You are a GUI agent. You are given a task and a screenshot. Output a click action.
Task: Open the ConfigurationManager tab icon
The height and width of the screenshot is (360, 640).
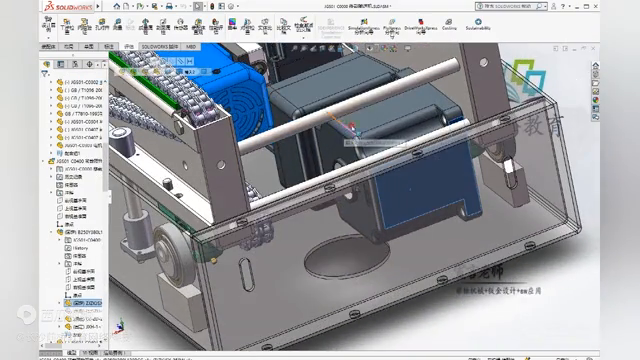tap(75, 64)
